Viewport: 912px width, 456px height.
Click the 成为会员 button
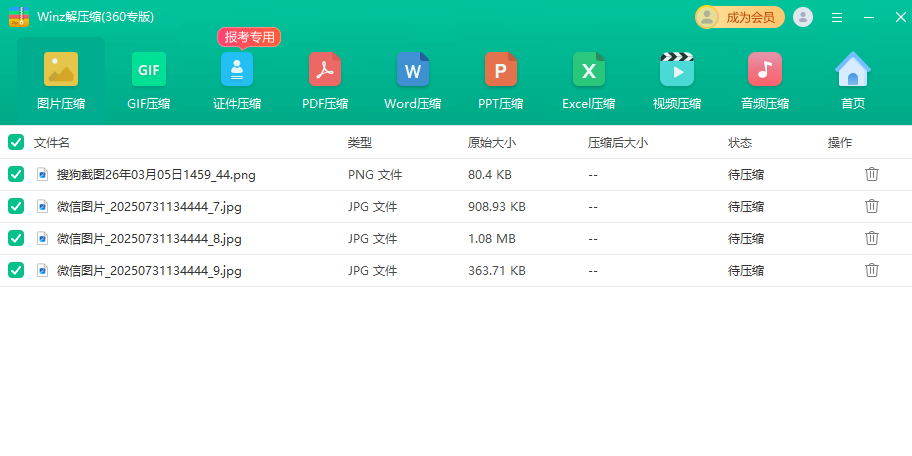(x=740, y=17)
